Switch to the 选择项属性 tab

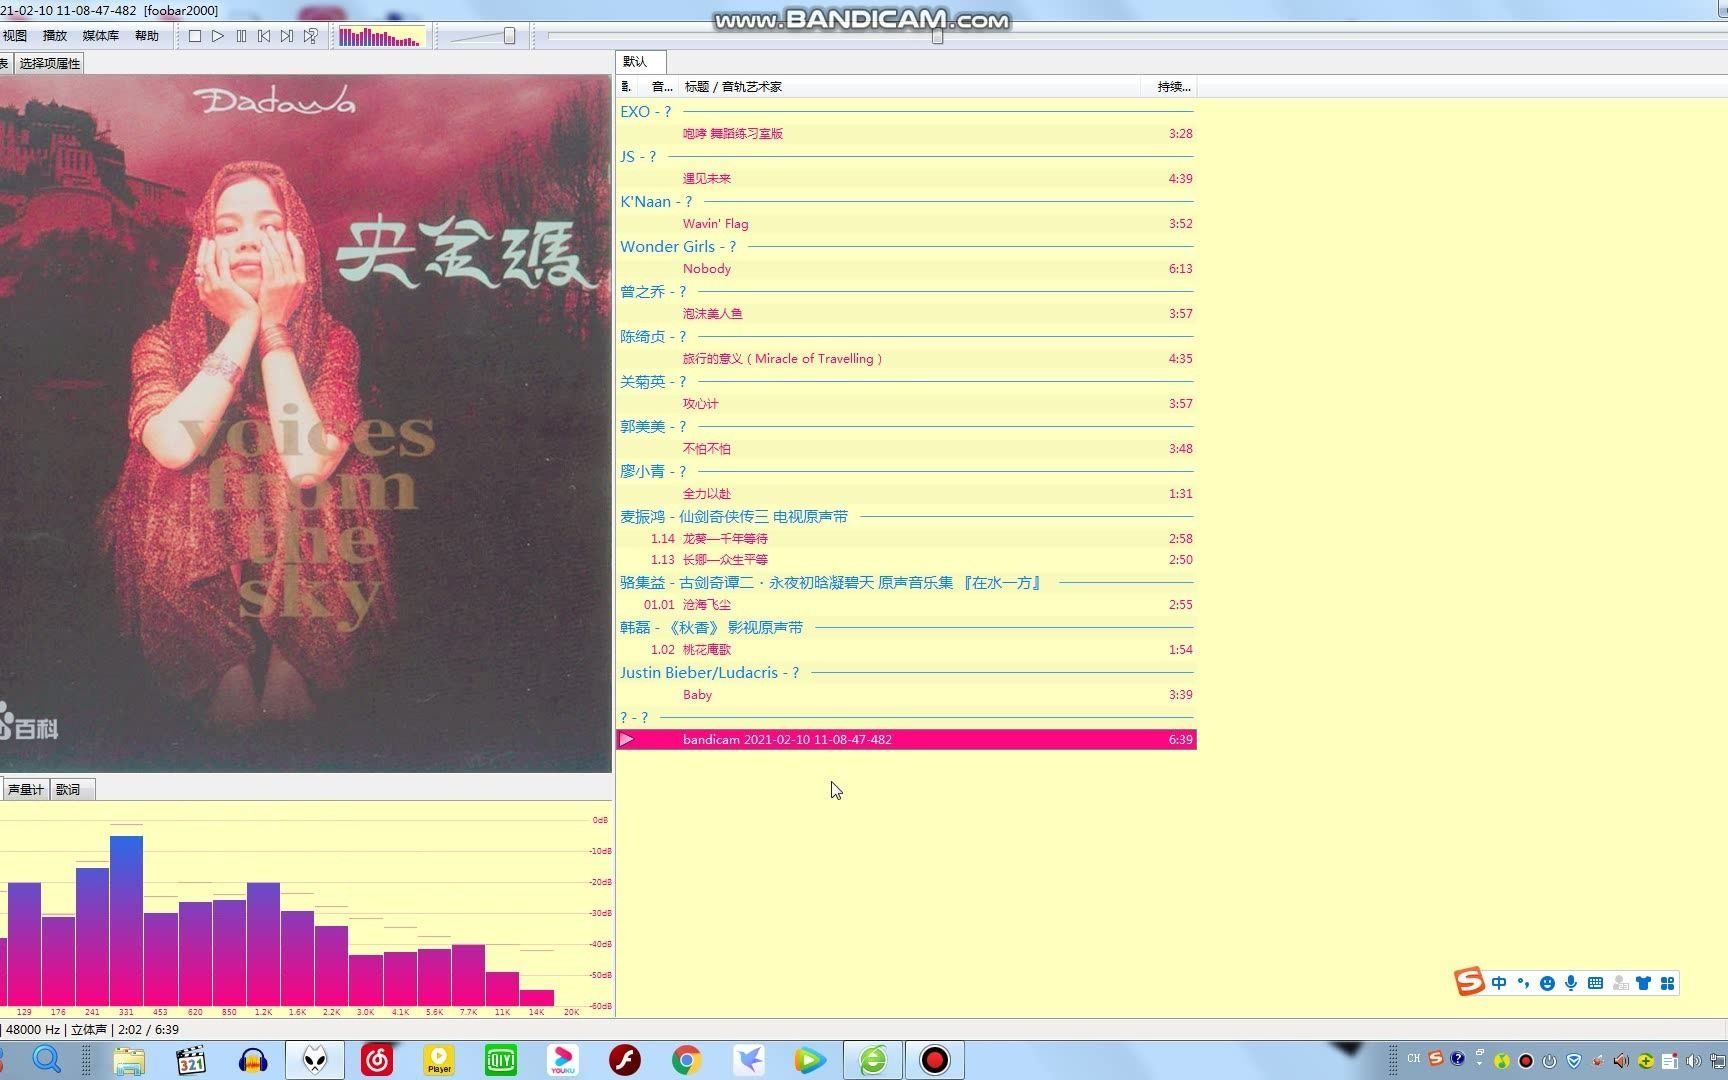coord(50,63)
